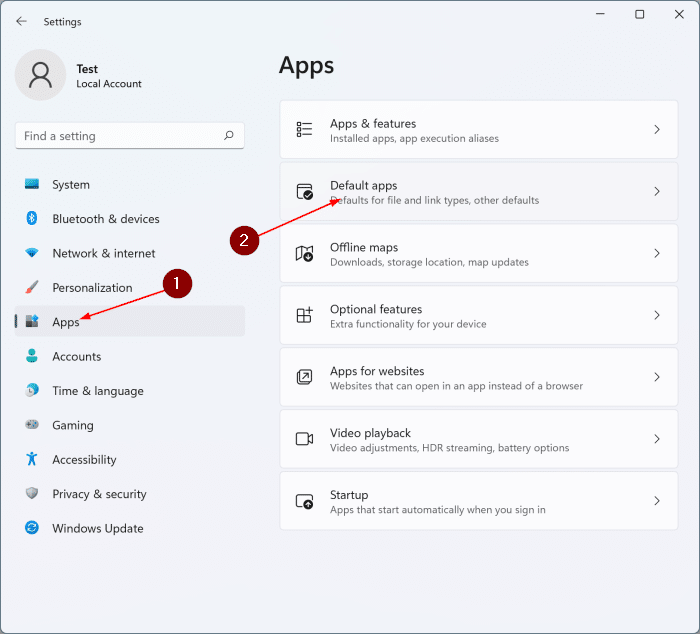Focus the Find a setting search field
This screenshot has width=700, height=634.
(x=129, y=135)
